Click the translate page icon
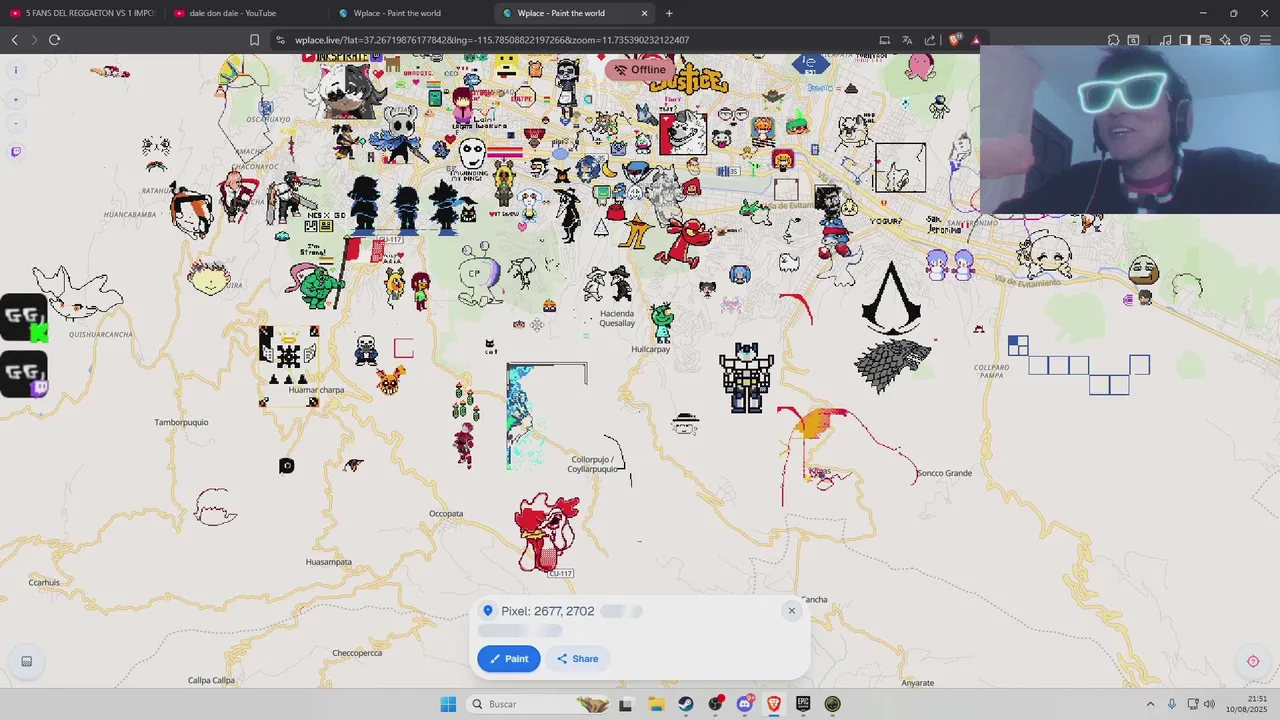The image size is (1280, 720). click(x=907, y=40)
